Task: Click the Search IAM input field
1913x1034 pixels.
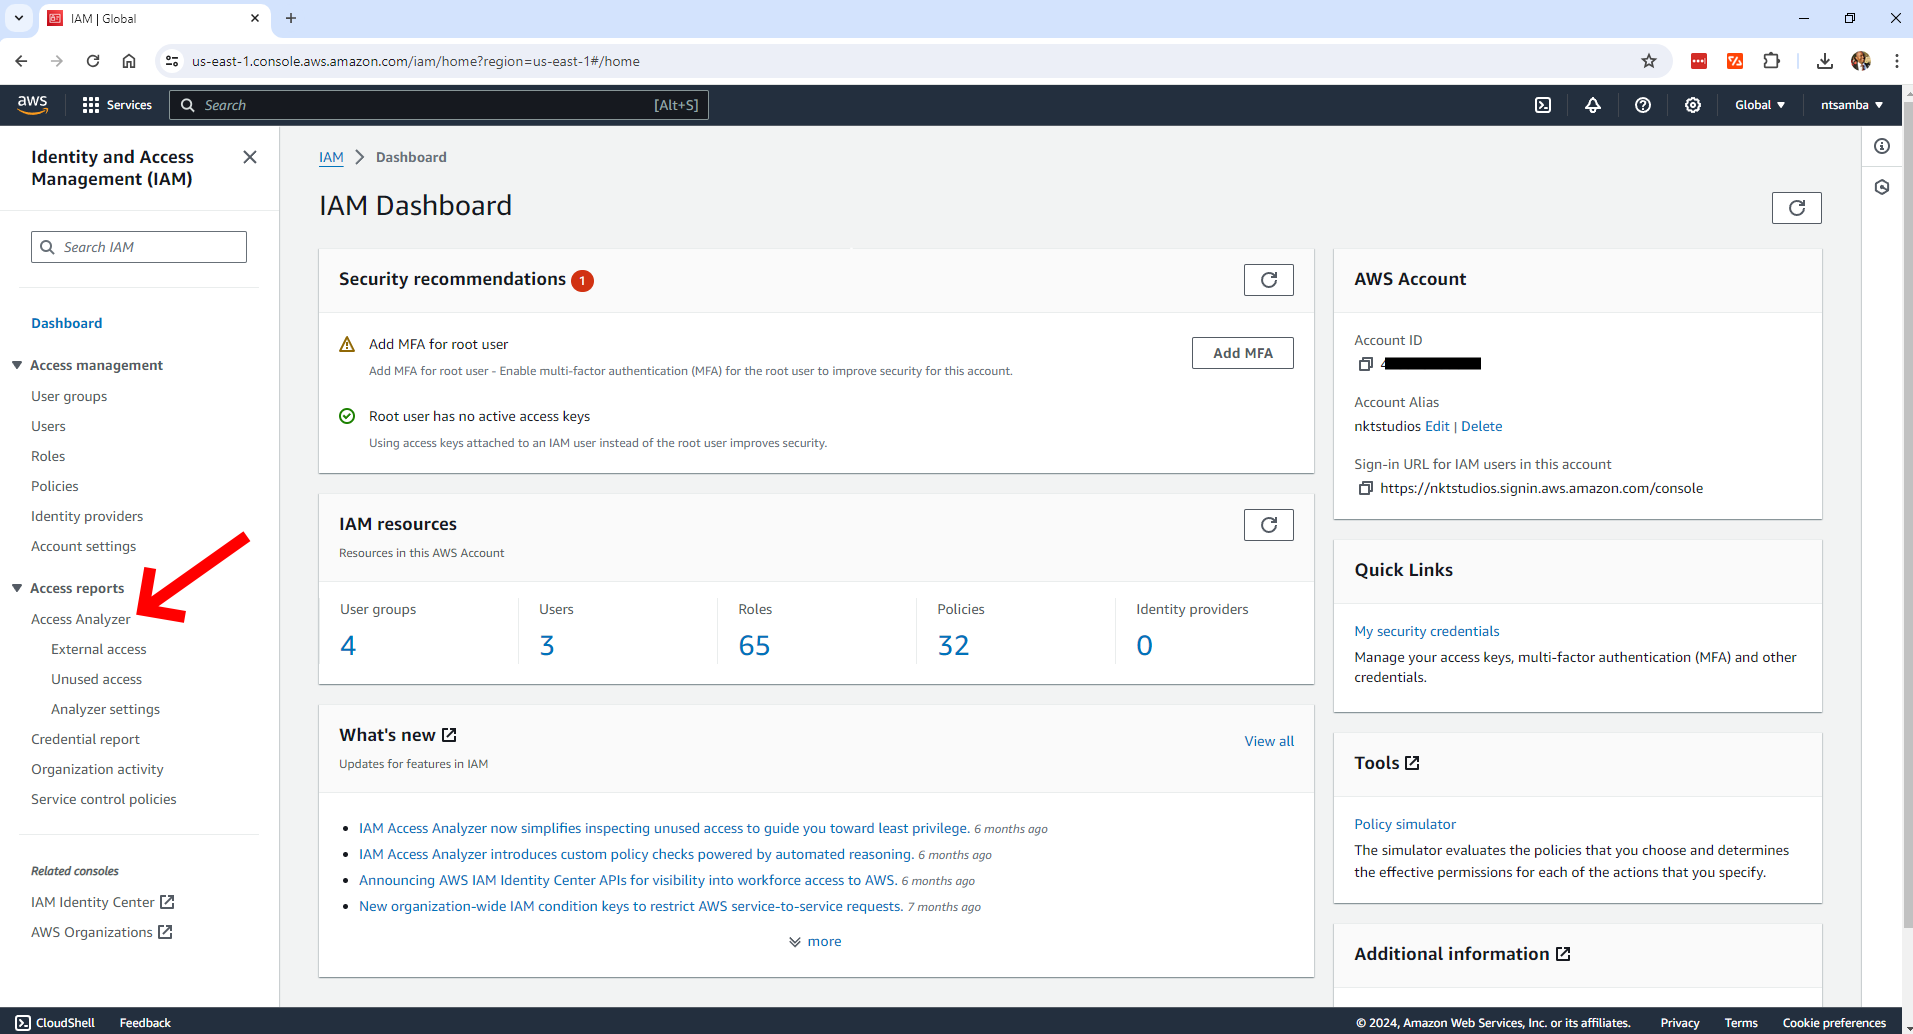Action: [139, 247]
